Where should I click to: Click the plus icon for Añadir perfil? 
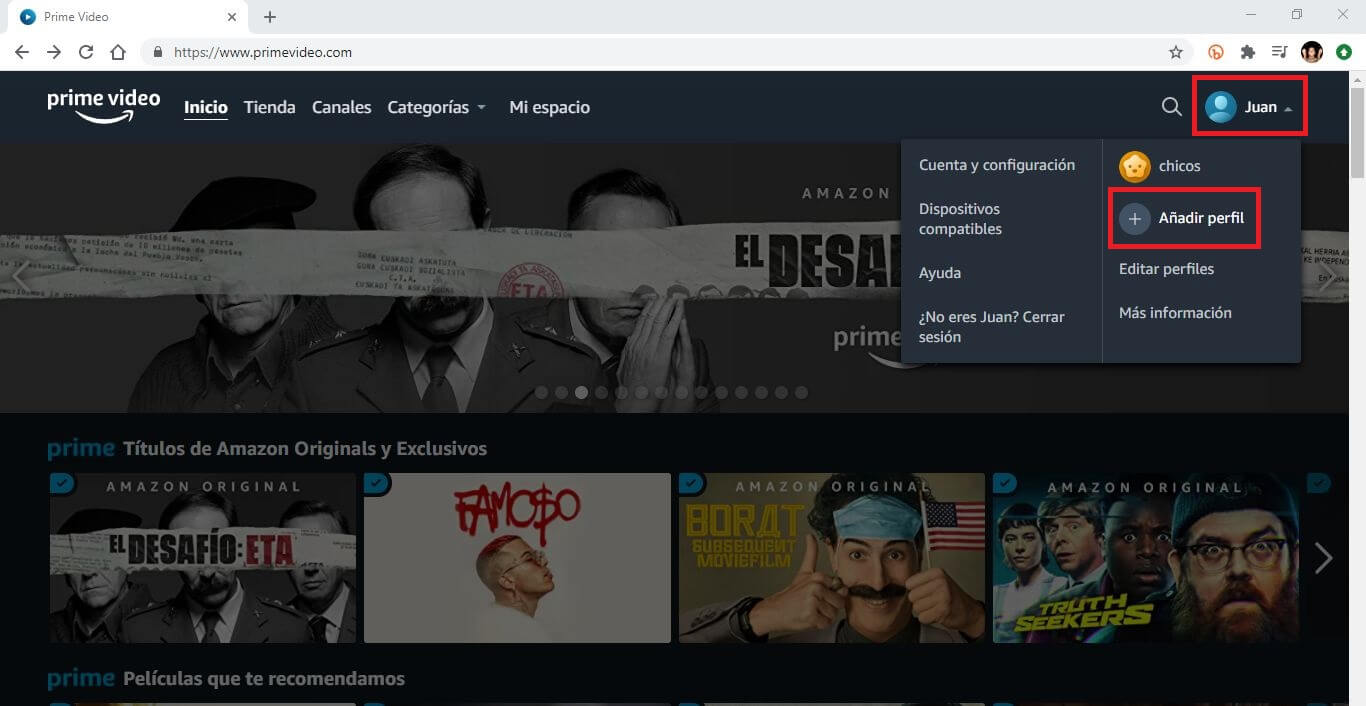(x=1134, y=218)
